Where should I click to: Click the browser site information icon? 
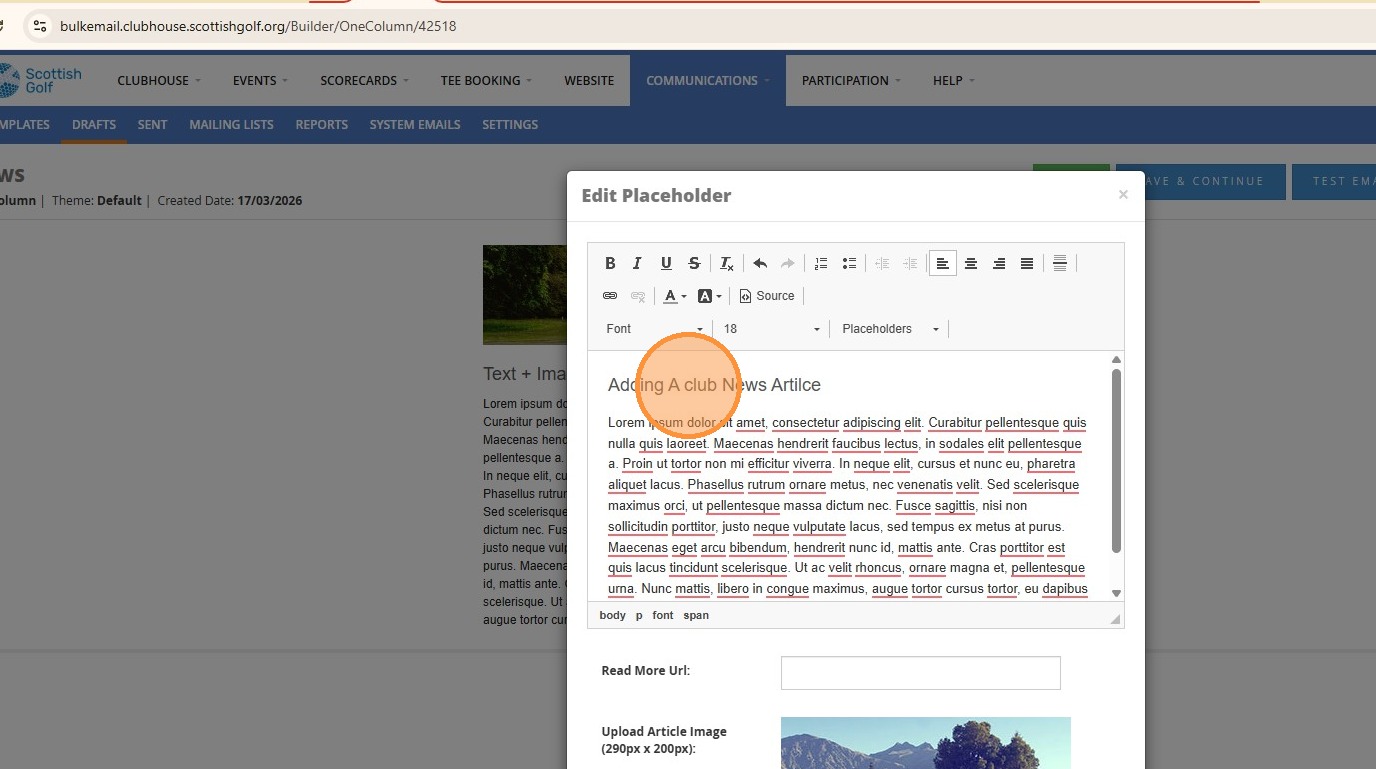coord(40,26)
